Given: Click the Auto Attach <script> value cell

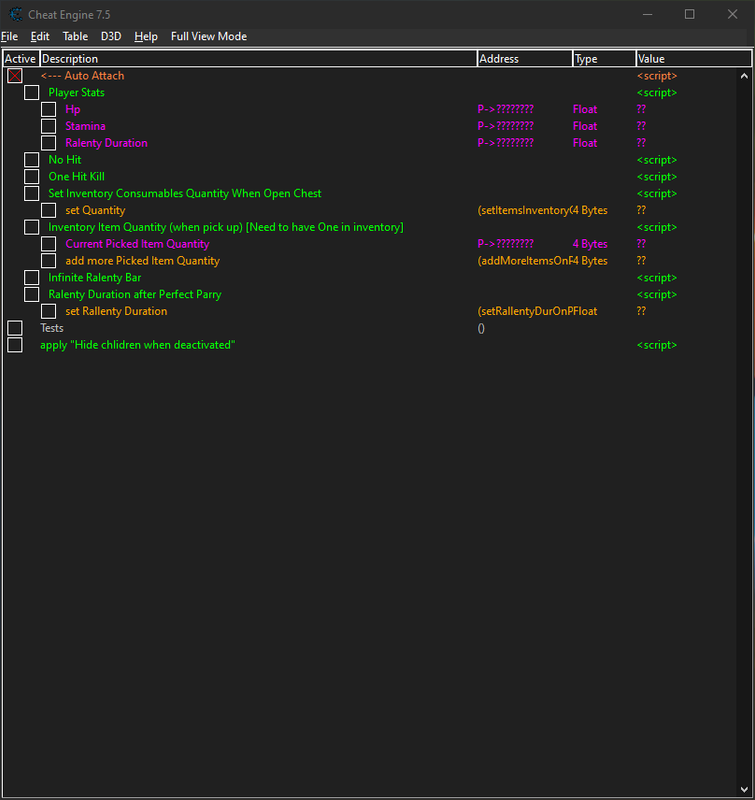Looking at the screenshot, I should tap(657, 76).
